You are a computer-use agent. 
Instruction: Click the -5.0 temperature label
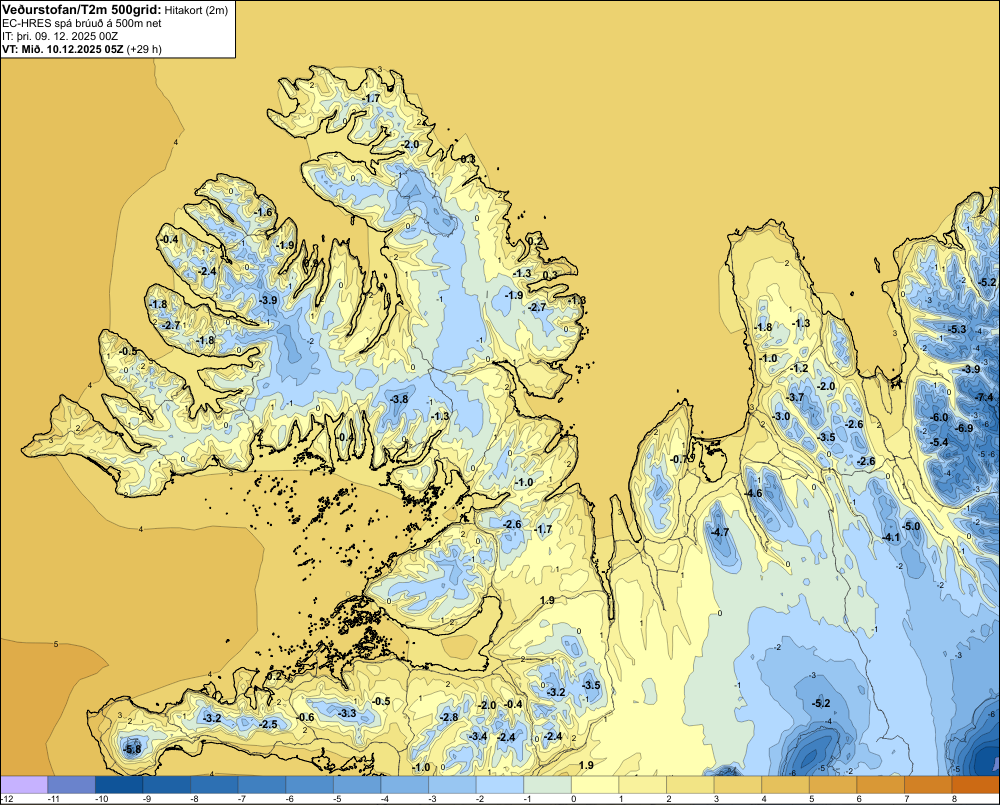pos(911,526)
